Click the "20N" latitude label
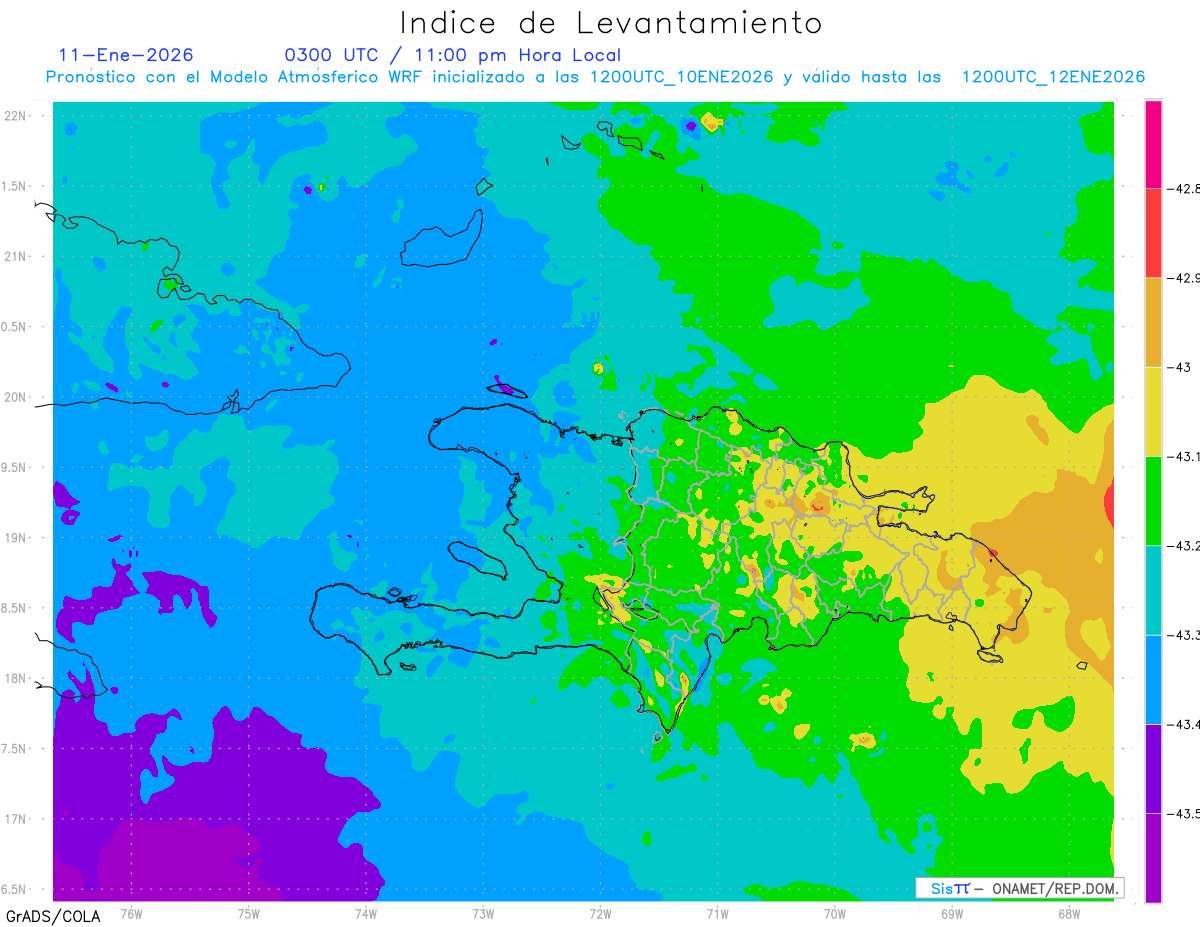The height and width of the screenshot is (927, 1200). click(17, 397)
